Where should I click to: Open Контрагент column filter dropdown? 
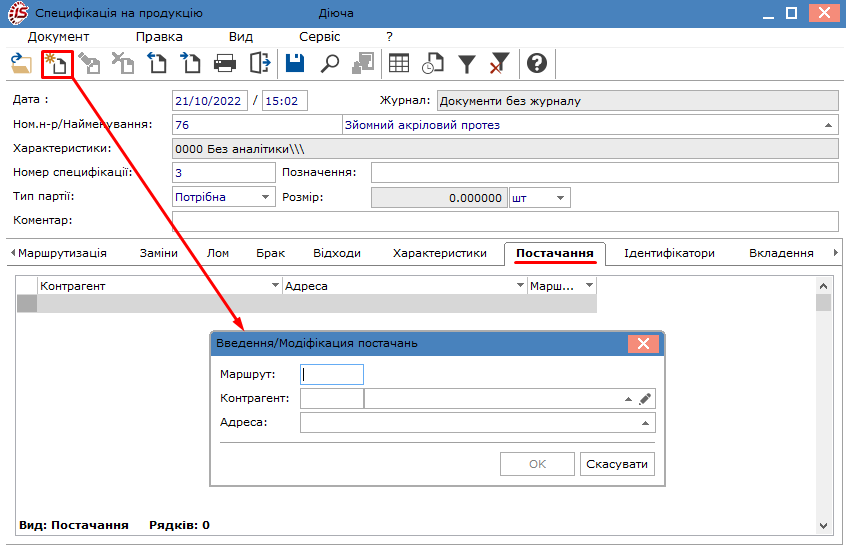(275, 286)
